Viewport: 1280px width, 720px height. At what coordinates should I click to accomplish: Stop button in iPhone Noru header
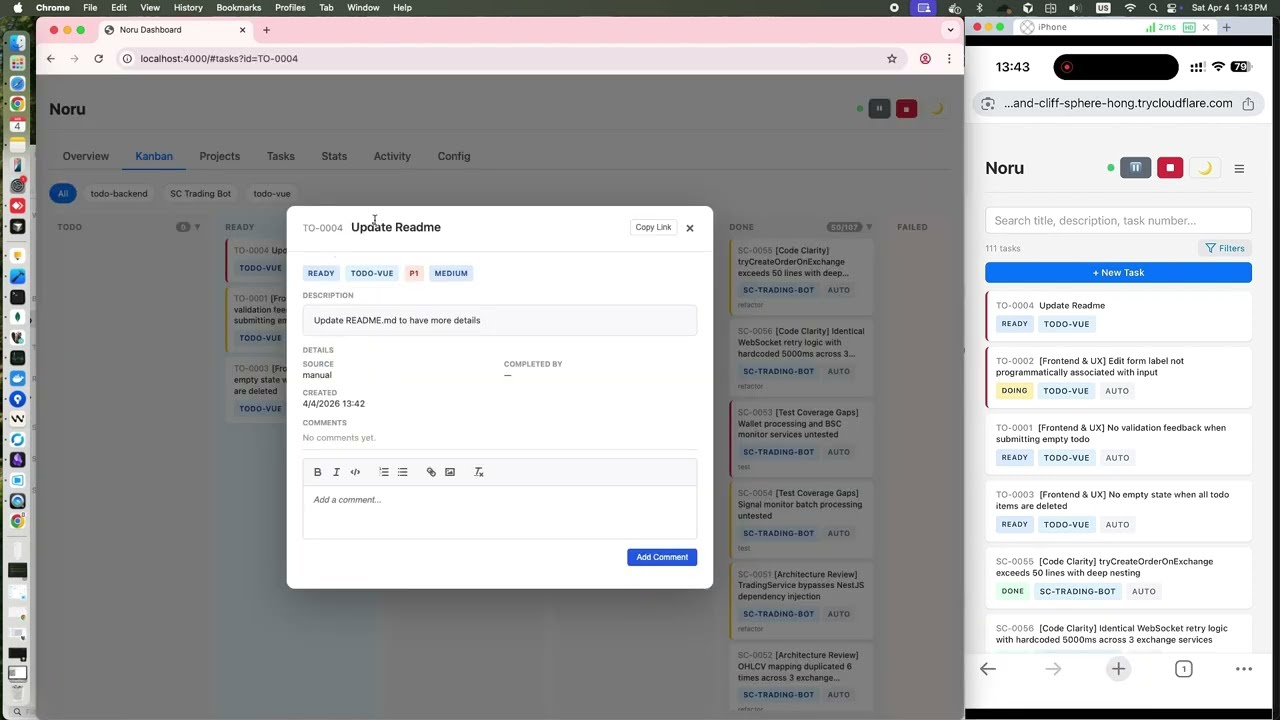coord(1170,168)
